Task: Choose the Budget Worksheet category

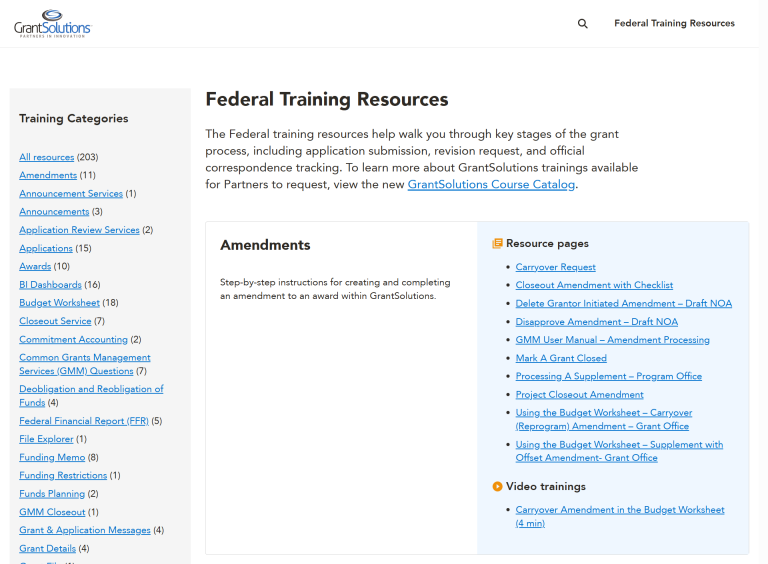Action: tap(59, 303)
